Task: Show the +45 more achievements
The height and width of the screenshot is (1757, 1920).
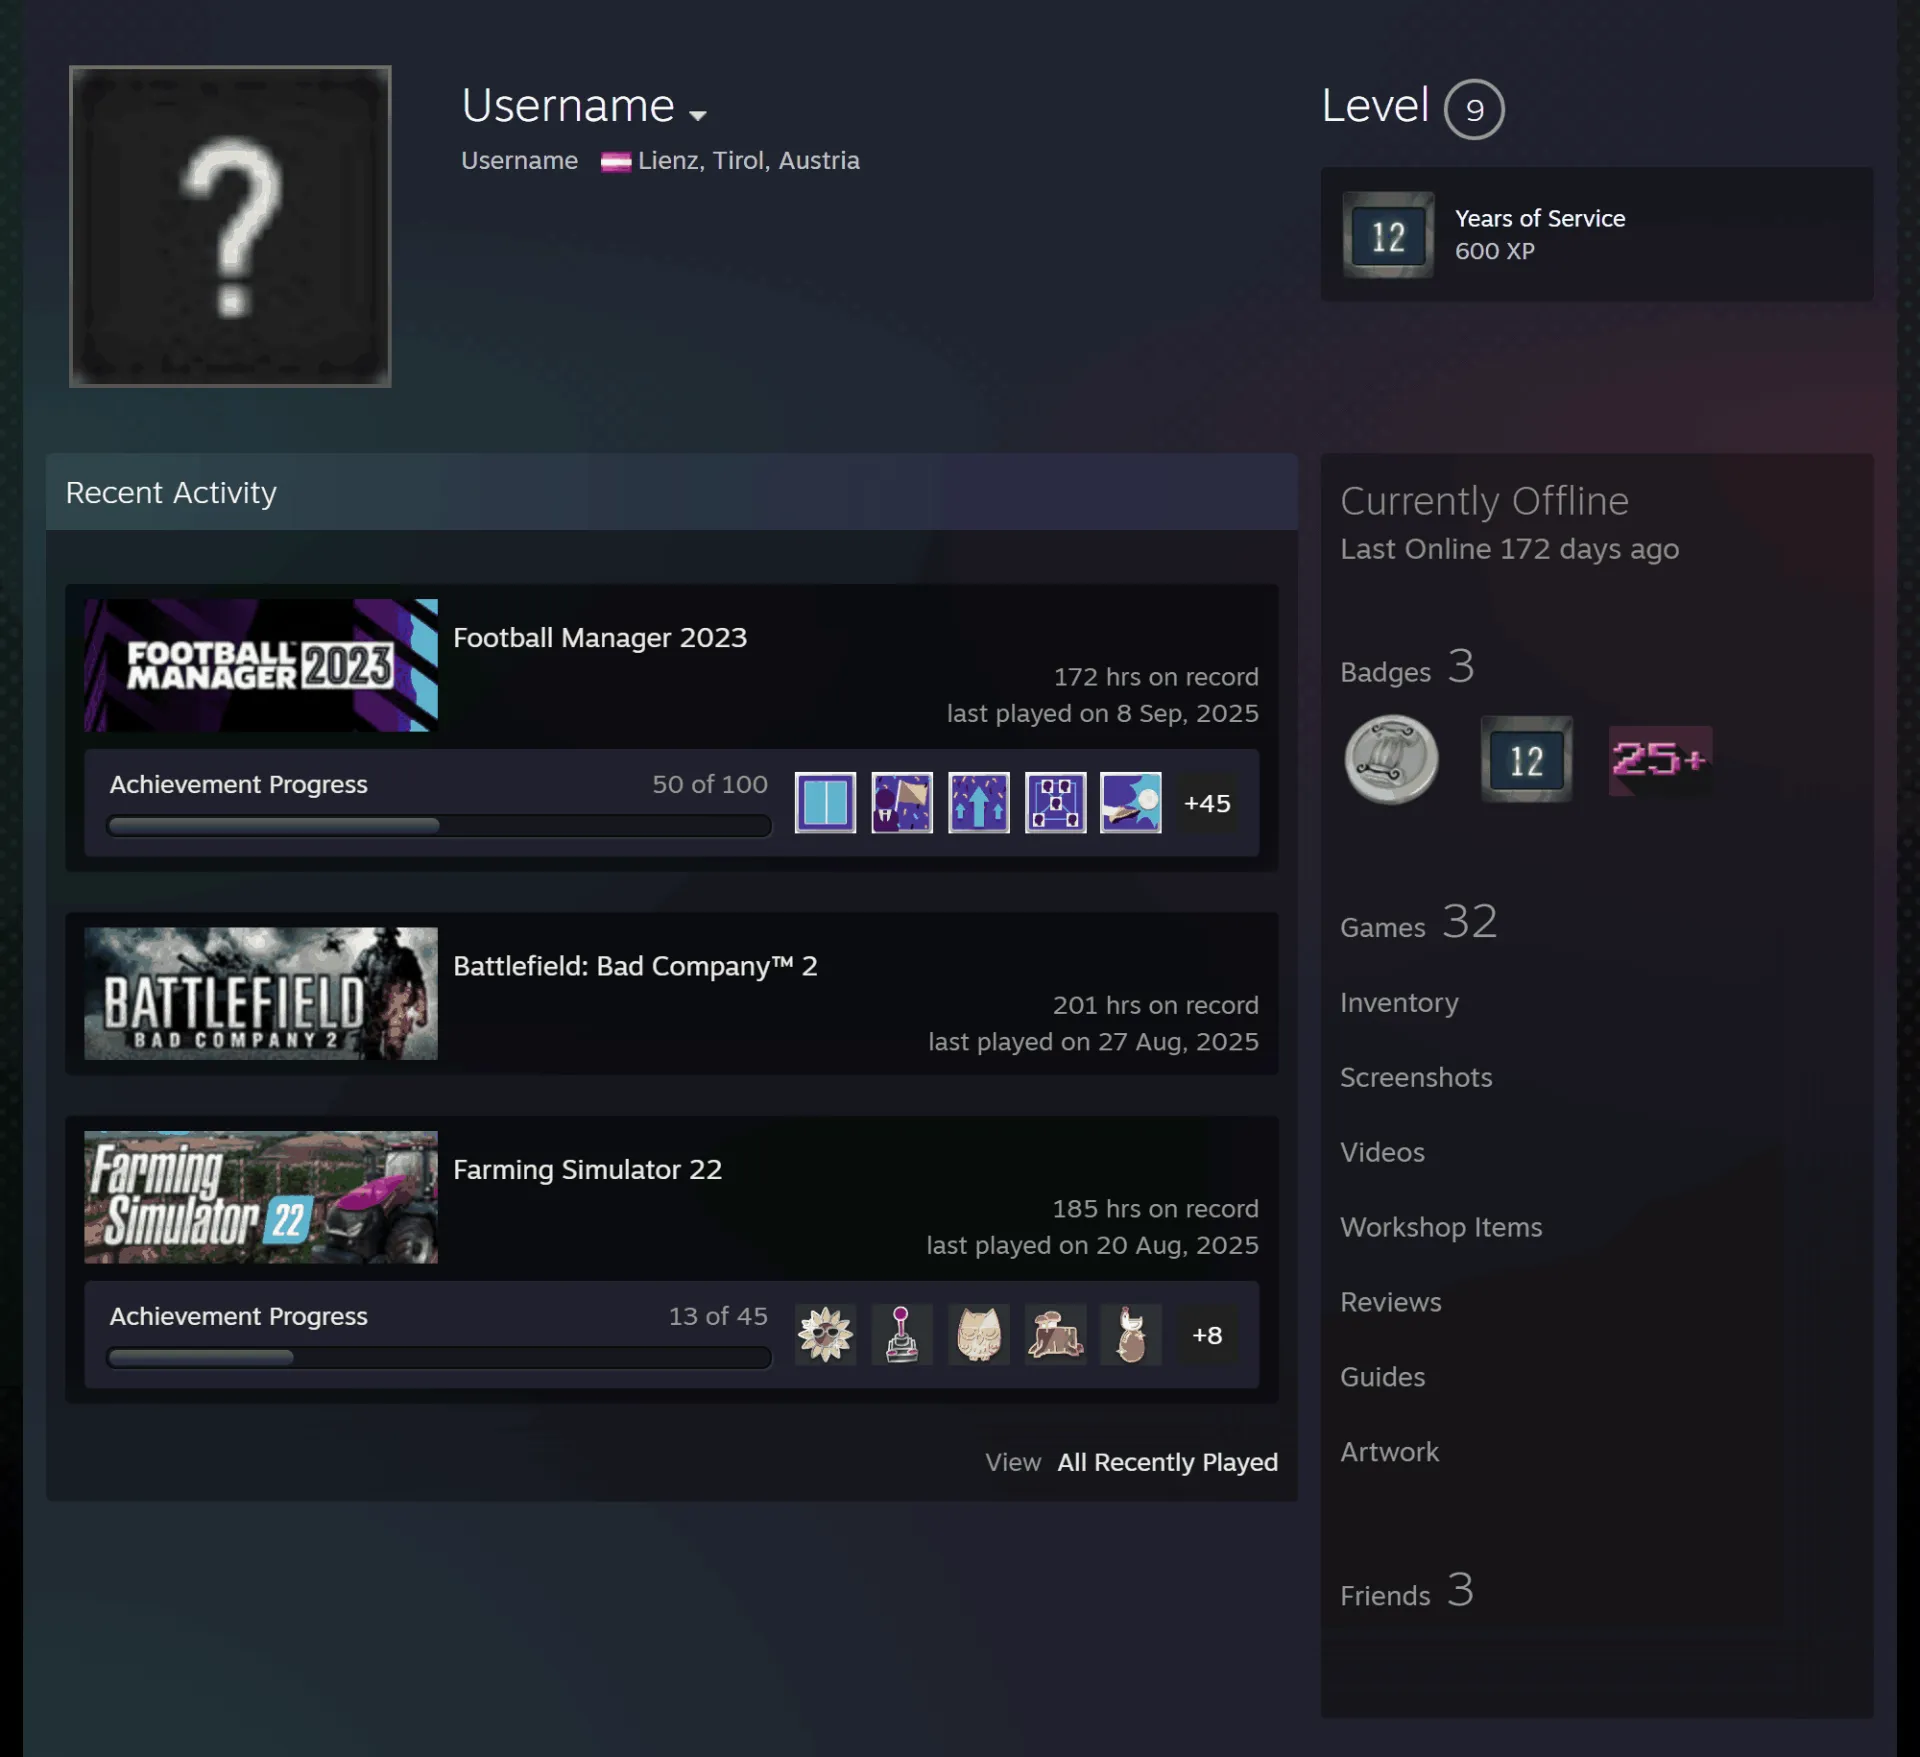Action: 1207,803
